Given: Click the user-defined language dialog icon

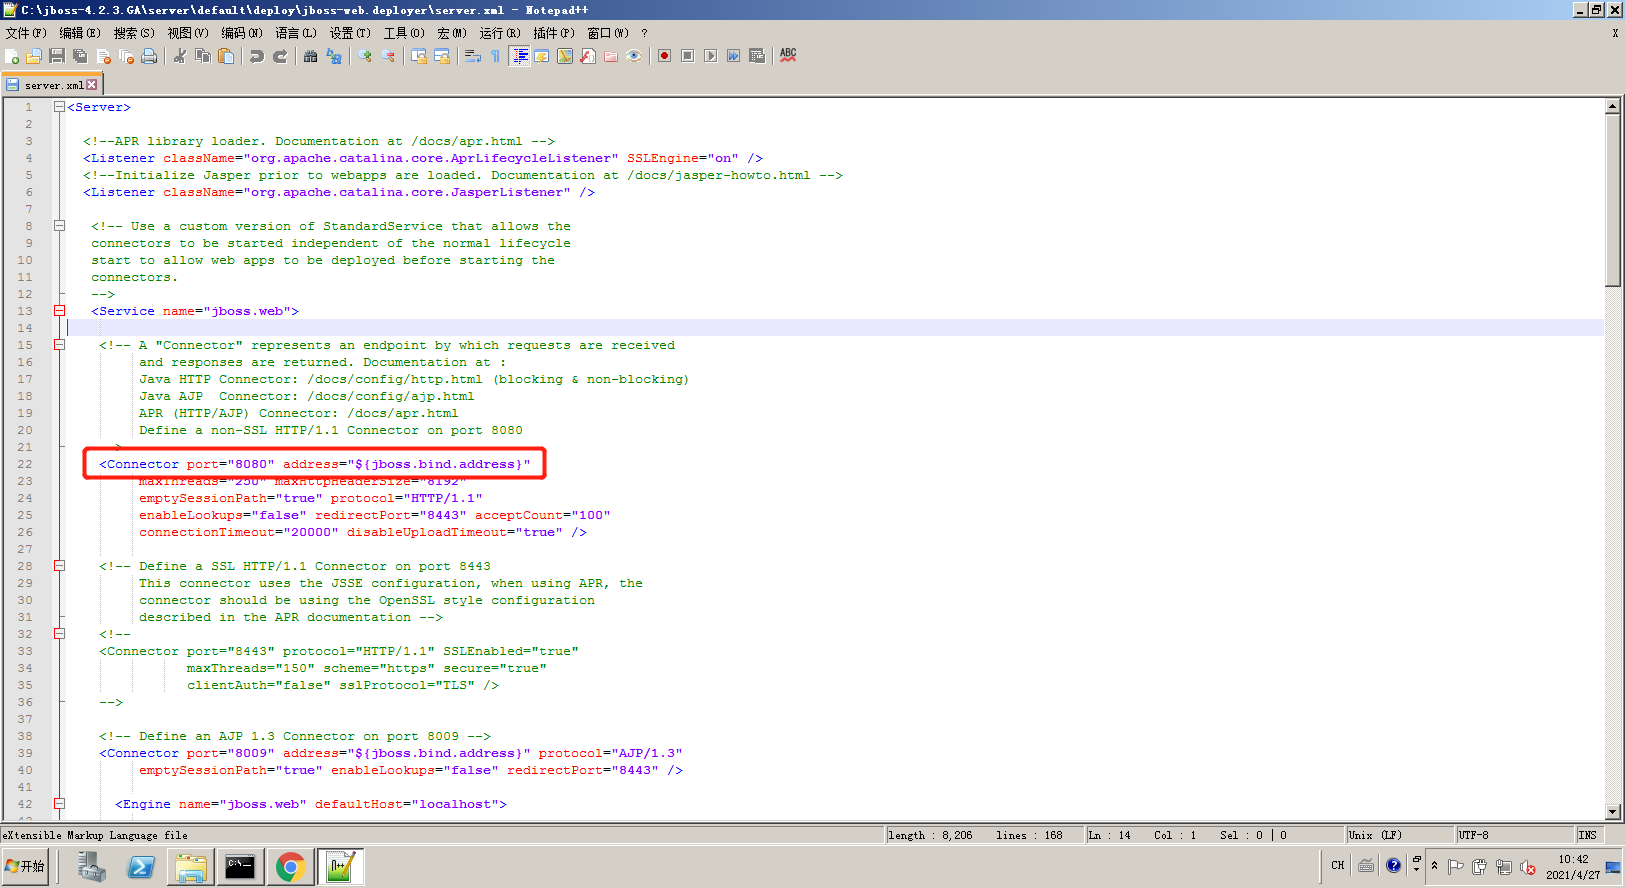Looking at the screenshot, I should [542, 56].
